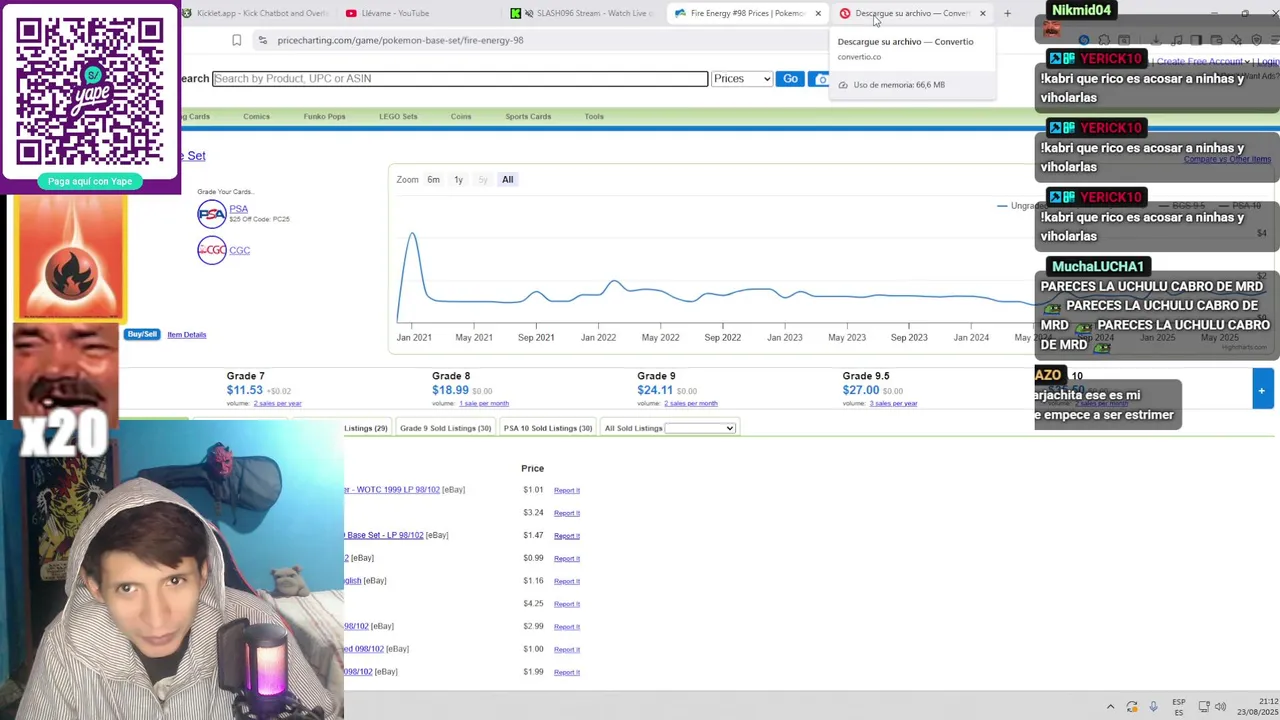Click the microphone tray icon

(x=1153, y=707)
